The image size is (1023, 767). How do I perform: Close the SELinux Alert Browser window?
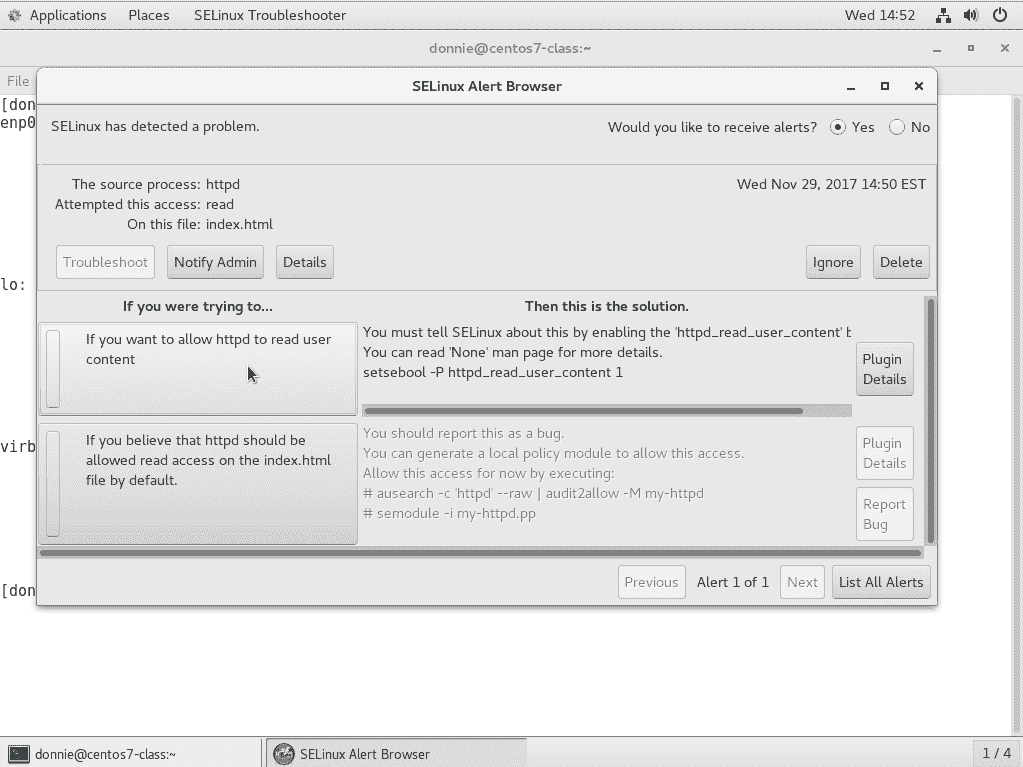click(919, 86)
